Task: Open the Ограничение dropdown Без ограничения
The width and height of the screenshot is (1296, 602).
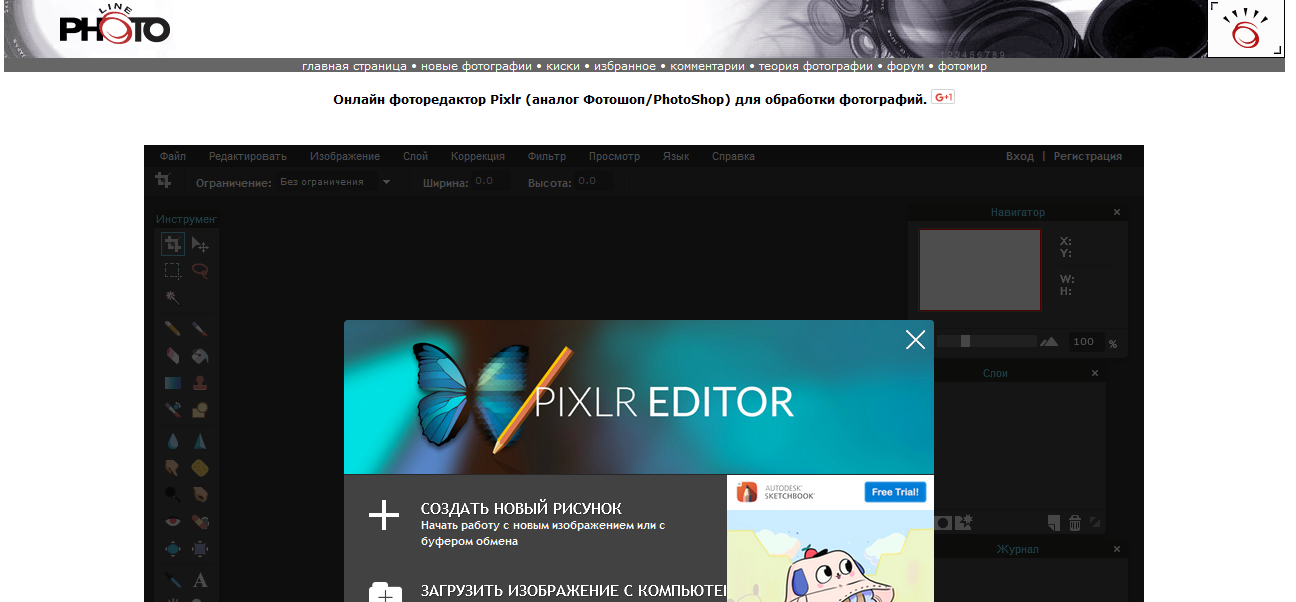Action: click(x=336, y=182)
